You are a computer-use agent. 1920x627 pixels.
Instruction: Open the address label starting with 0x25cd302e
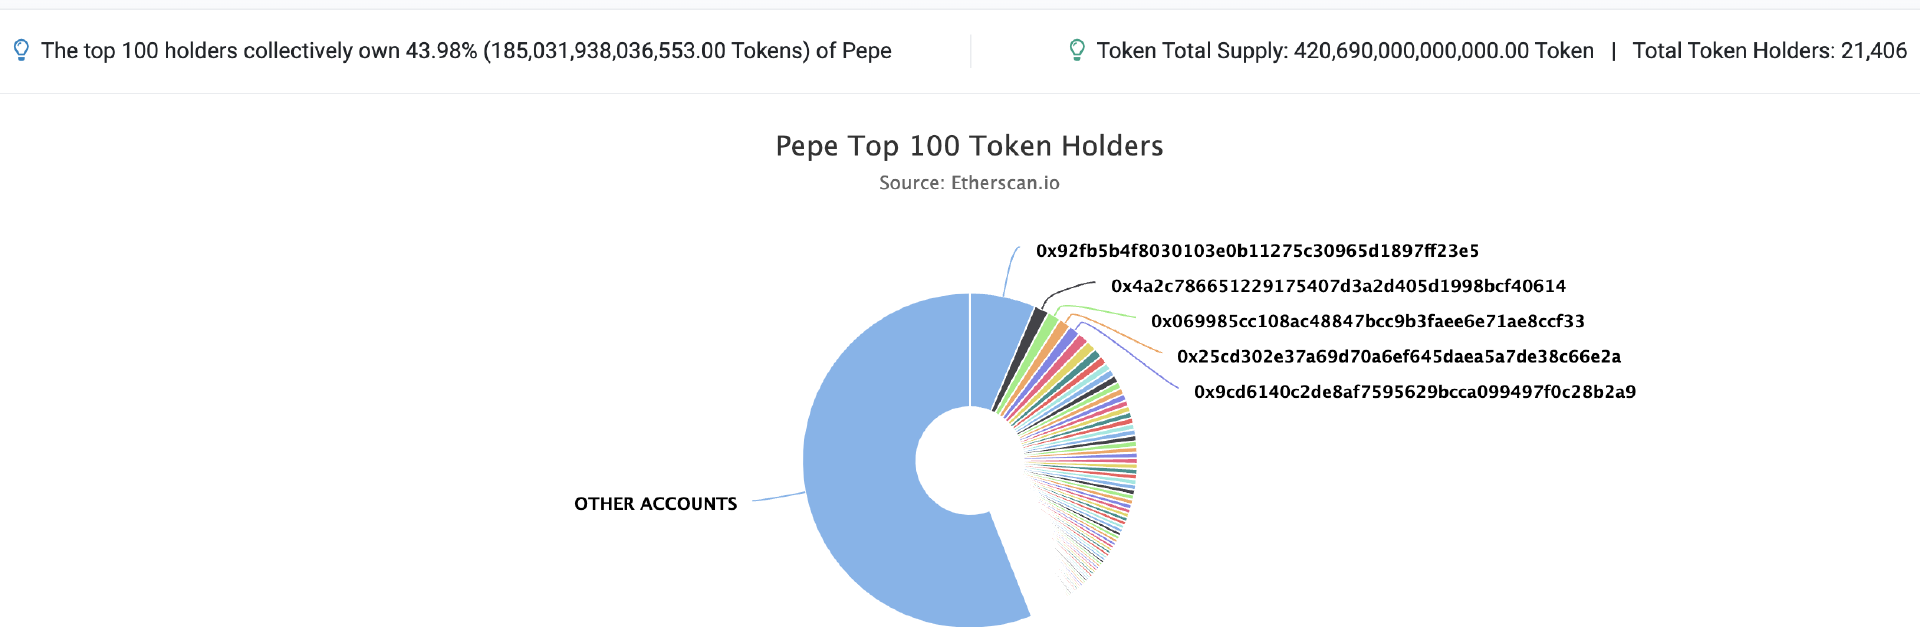click(x=1398, y=356)
